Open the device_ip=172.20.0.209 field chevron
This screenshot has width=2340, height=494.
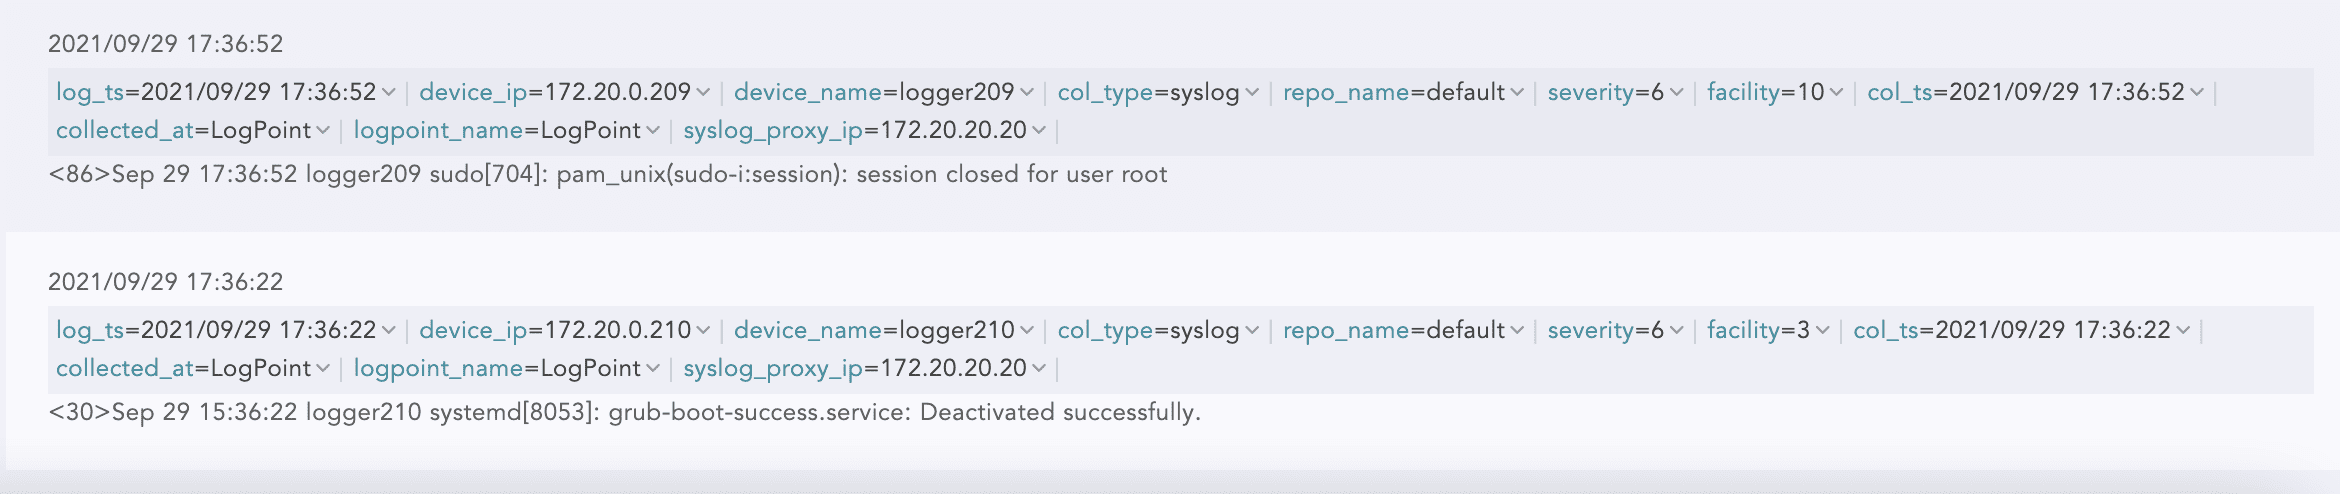pyautogui.click(x=703, y=93)
